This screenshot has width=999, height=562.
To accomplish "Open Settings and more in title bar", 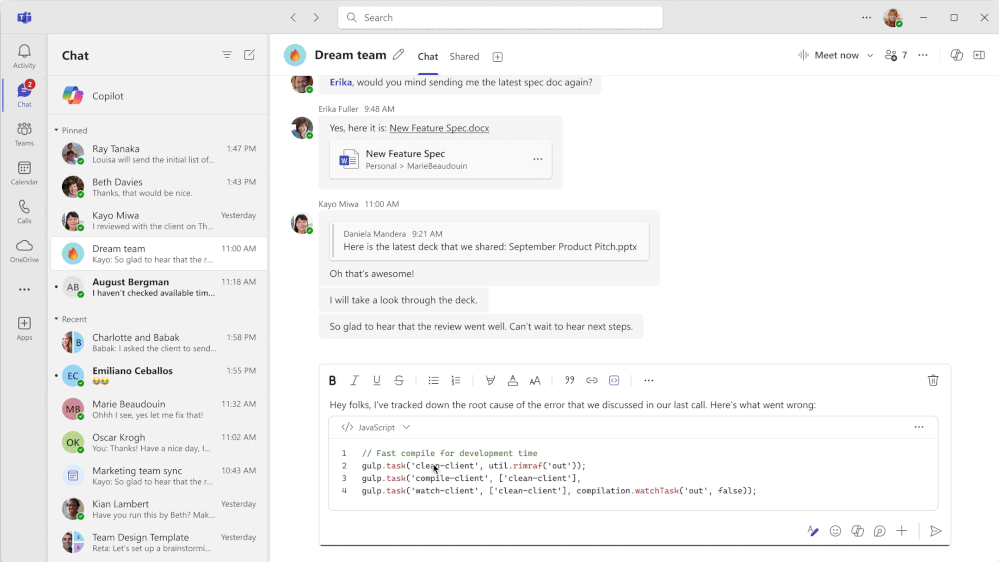I will click(x=866, y=17).
